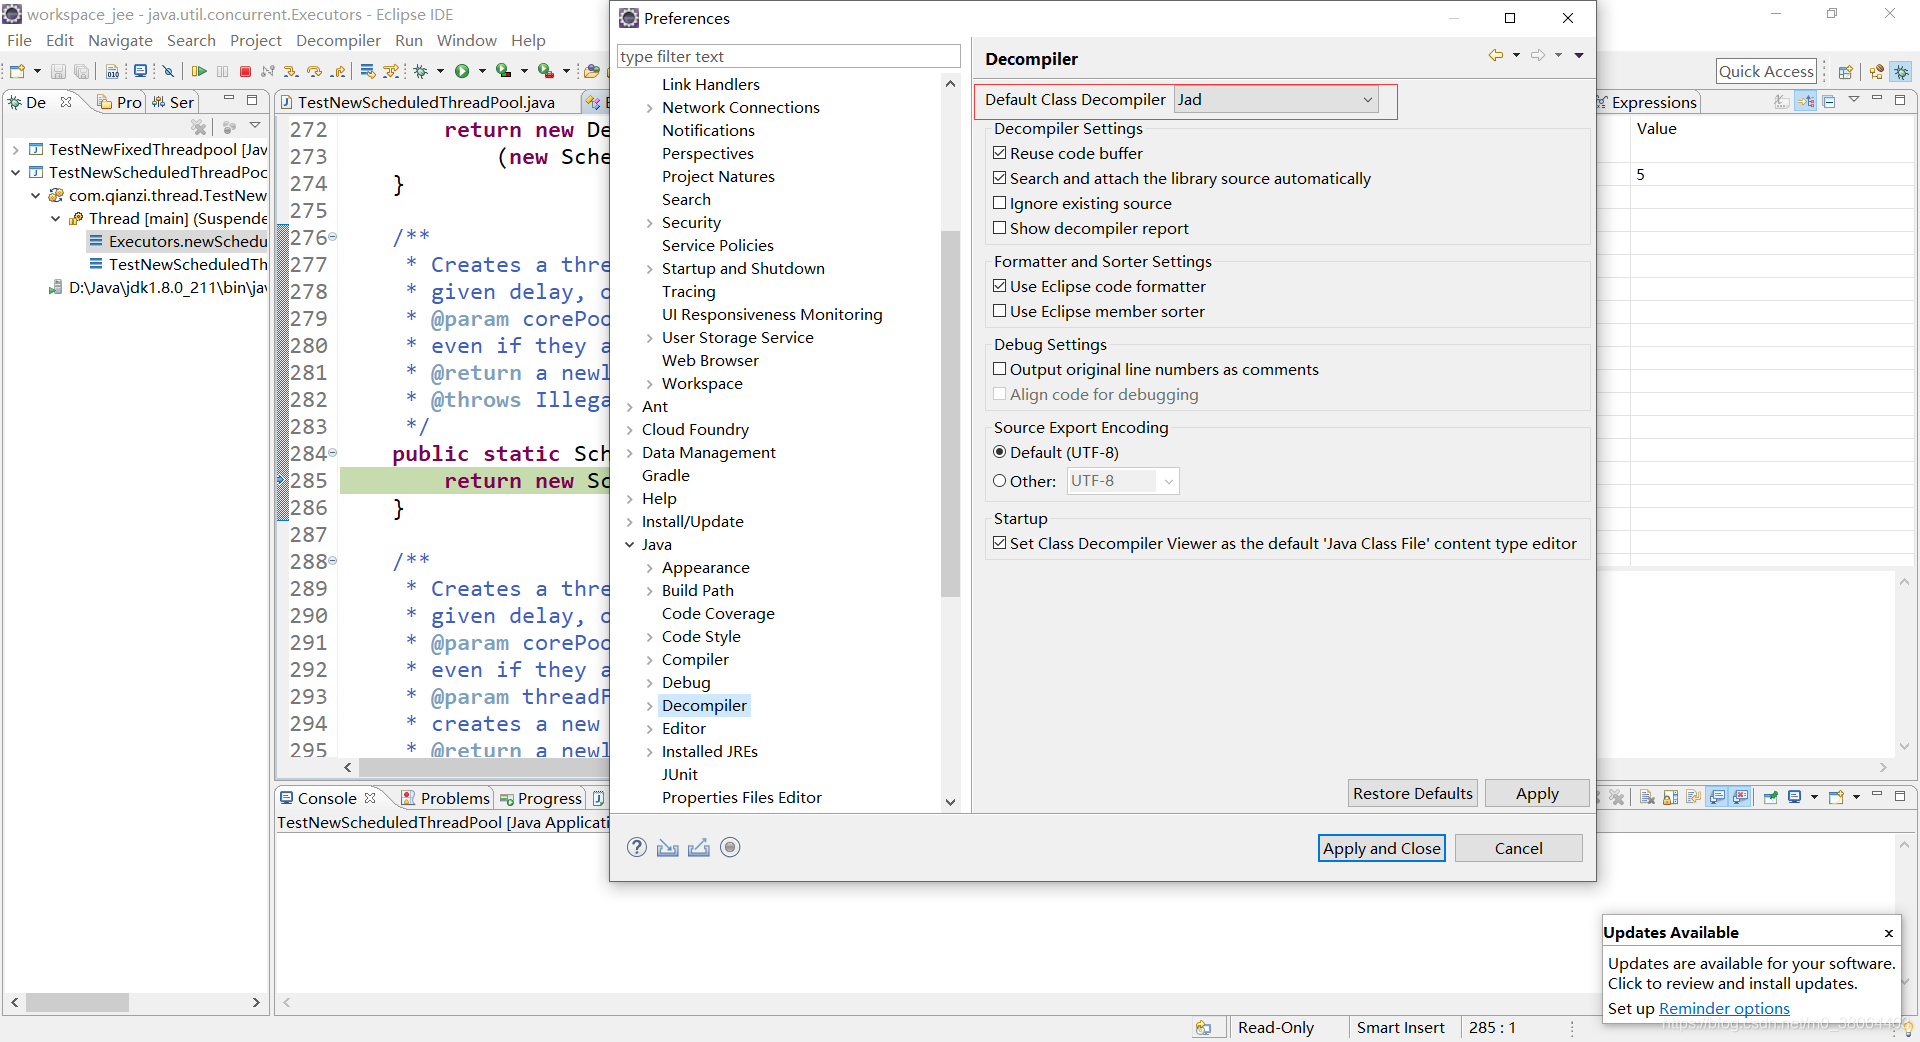
Task: Select the Other encoding radio button
Action: click(999, 481)
